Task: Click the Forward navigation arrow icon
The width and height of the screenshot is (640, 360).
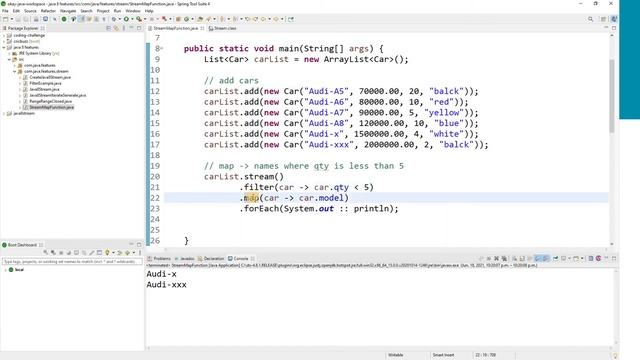Action: click(x=276, y=19)
